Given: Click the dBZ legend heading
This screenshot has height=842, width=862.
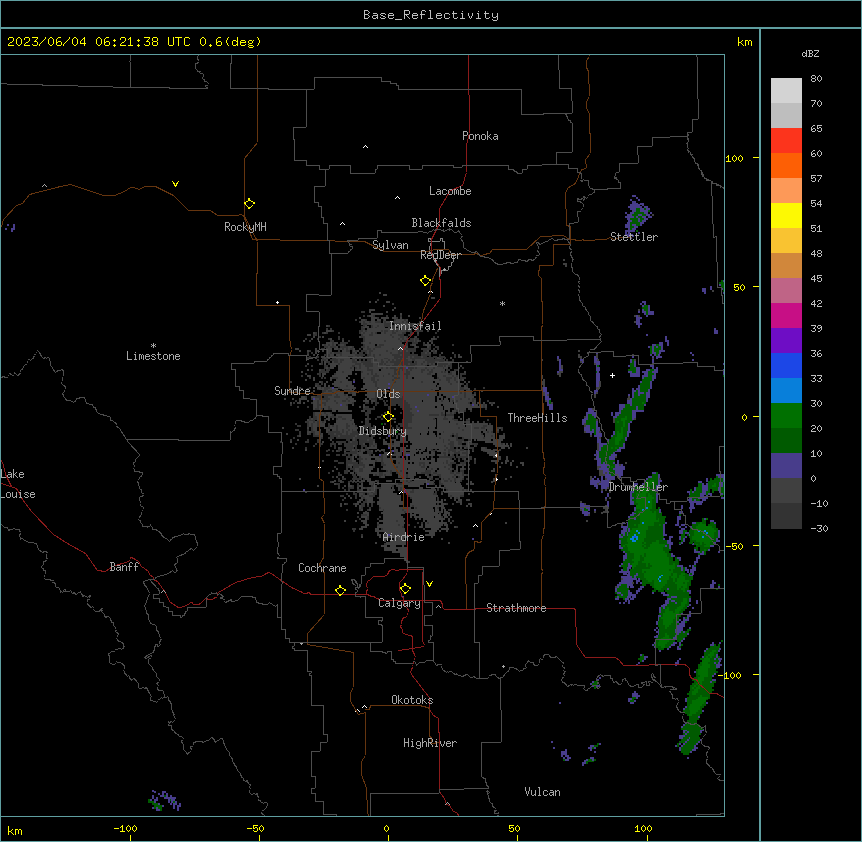Looking at the screenshot, I should tap(810, 54).
